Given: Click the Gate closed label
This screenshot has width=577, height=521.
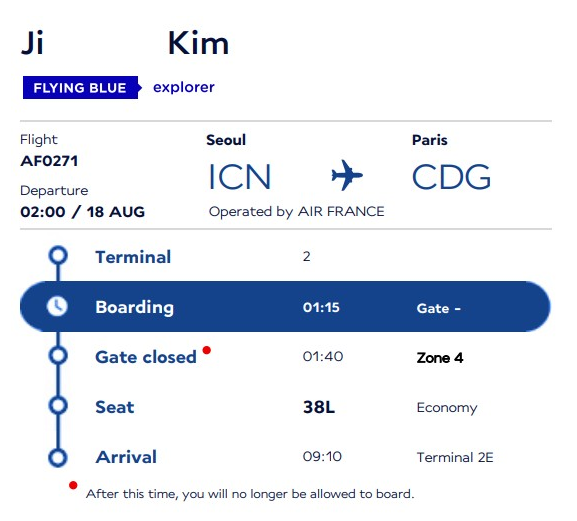Looking at the screenshot, I should [146, 357].
